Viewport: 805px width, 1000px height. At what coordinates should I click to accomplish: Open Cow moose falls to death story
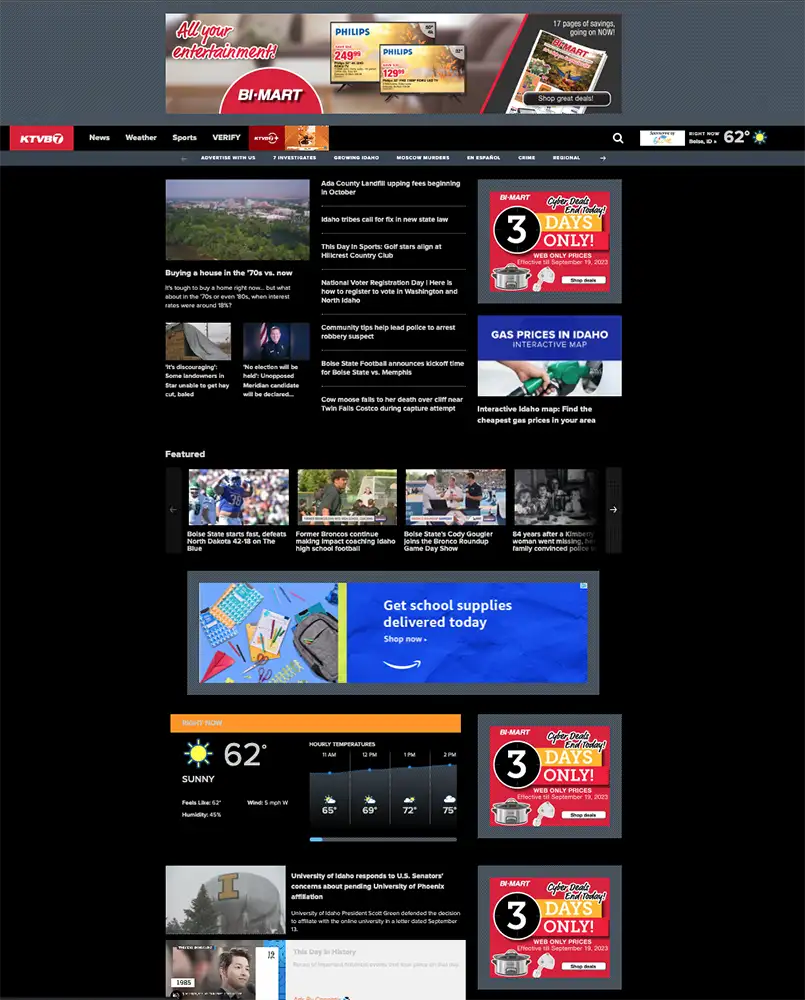(392, 404)
